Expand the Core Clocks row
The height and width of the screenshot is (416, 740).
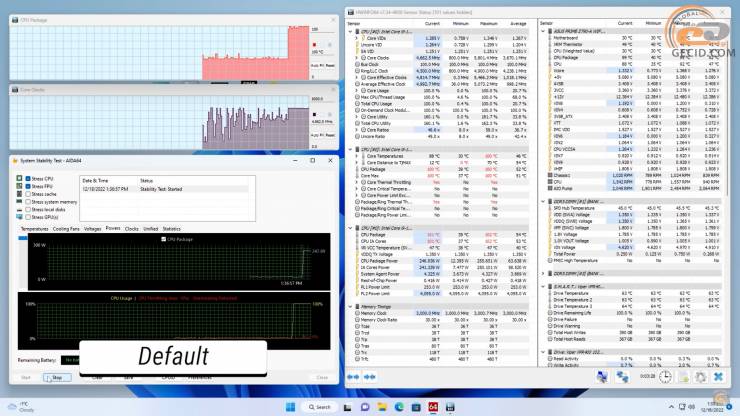[357, 58]
